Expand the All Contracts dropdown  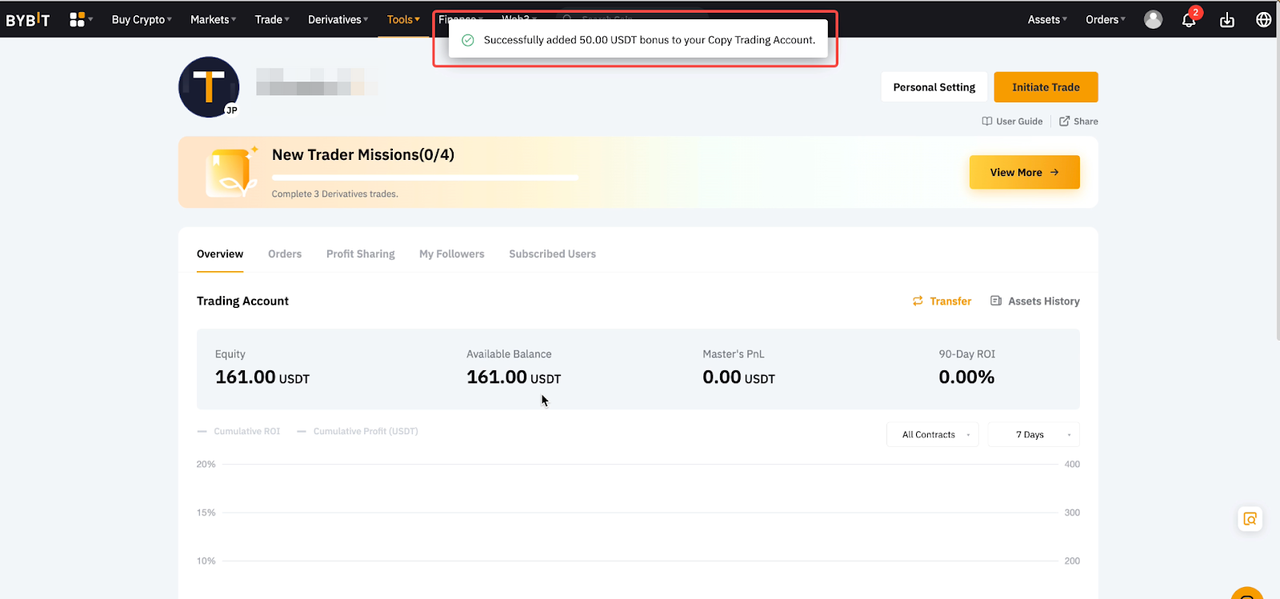[932, 434]
